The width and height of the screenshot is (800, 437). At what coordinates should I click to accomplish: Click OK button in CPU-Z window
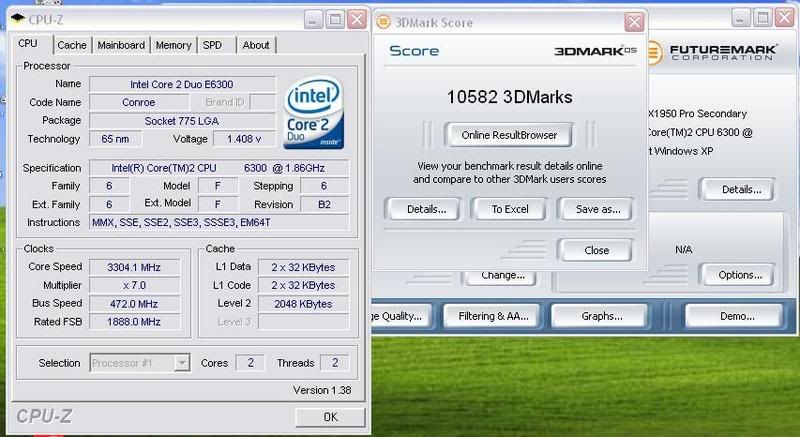[330, 417]
